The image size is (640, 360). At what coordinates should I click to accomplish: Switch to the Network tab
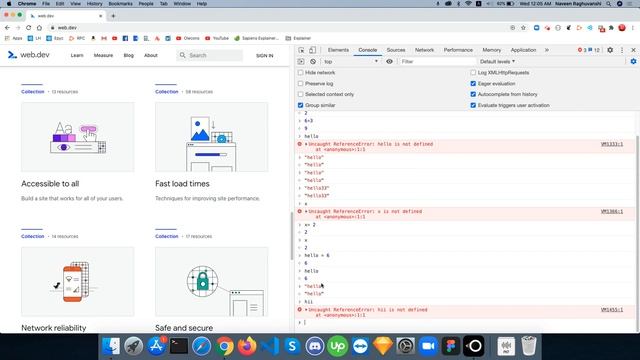[x=424, y=50]
